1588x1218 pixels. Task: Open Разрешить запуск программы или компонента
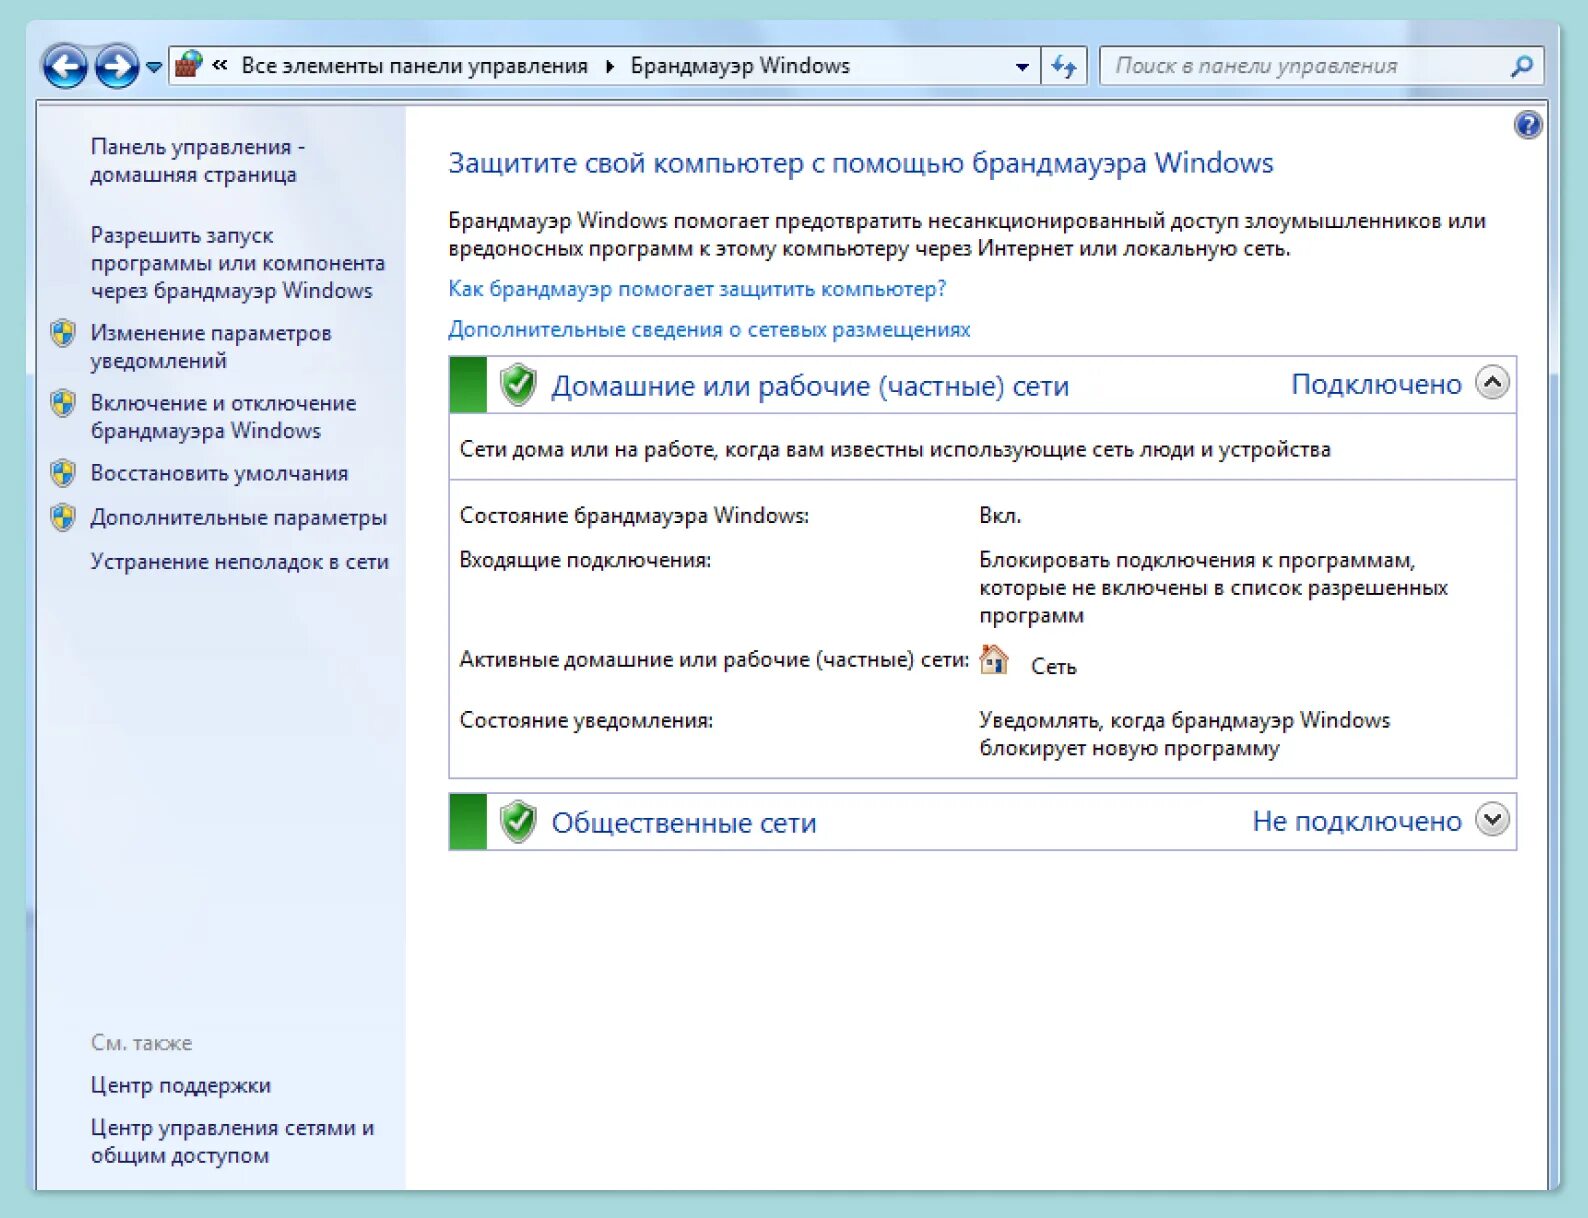pos(238,263)
